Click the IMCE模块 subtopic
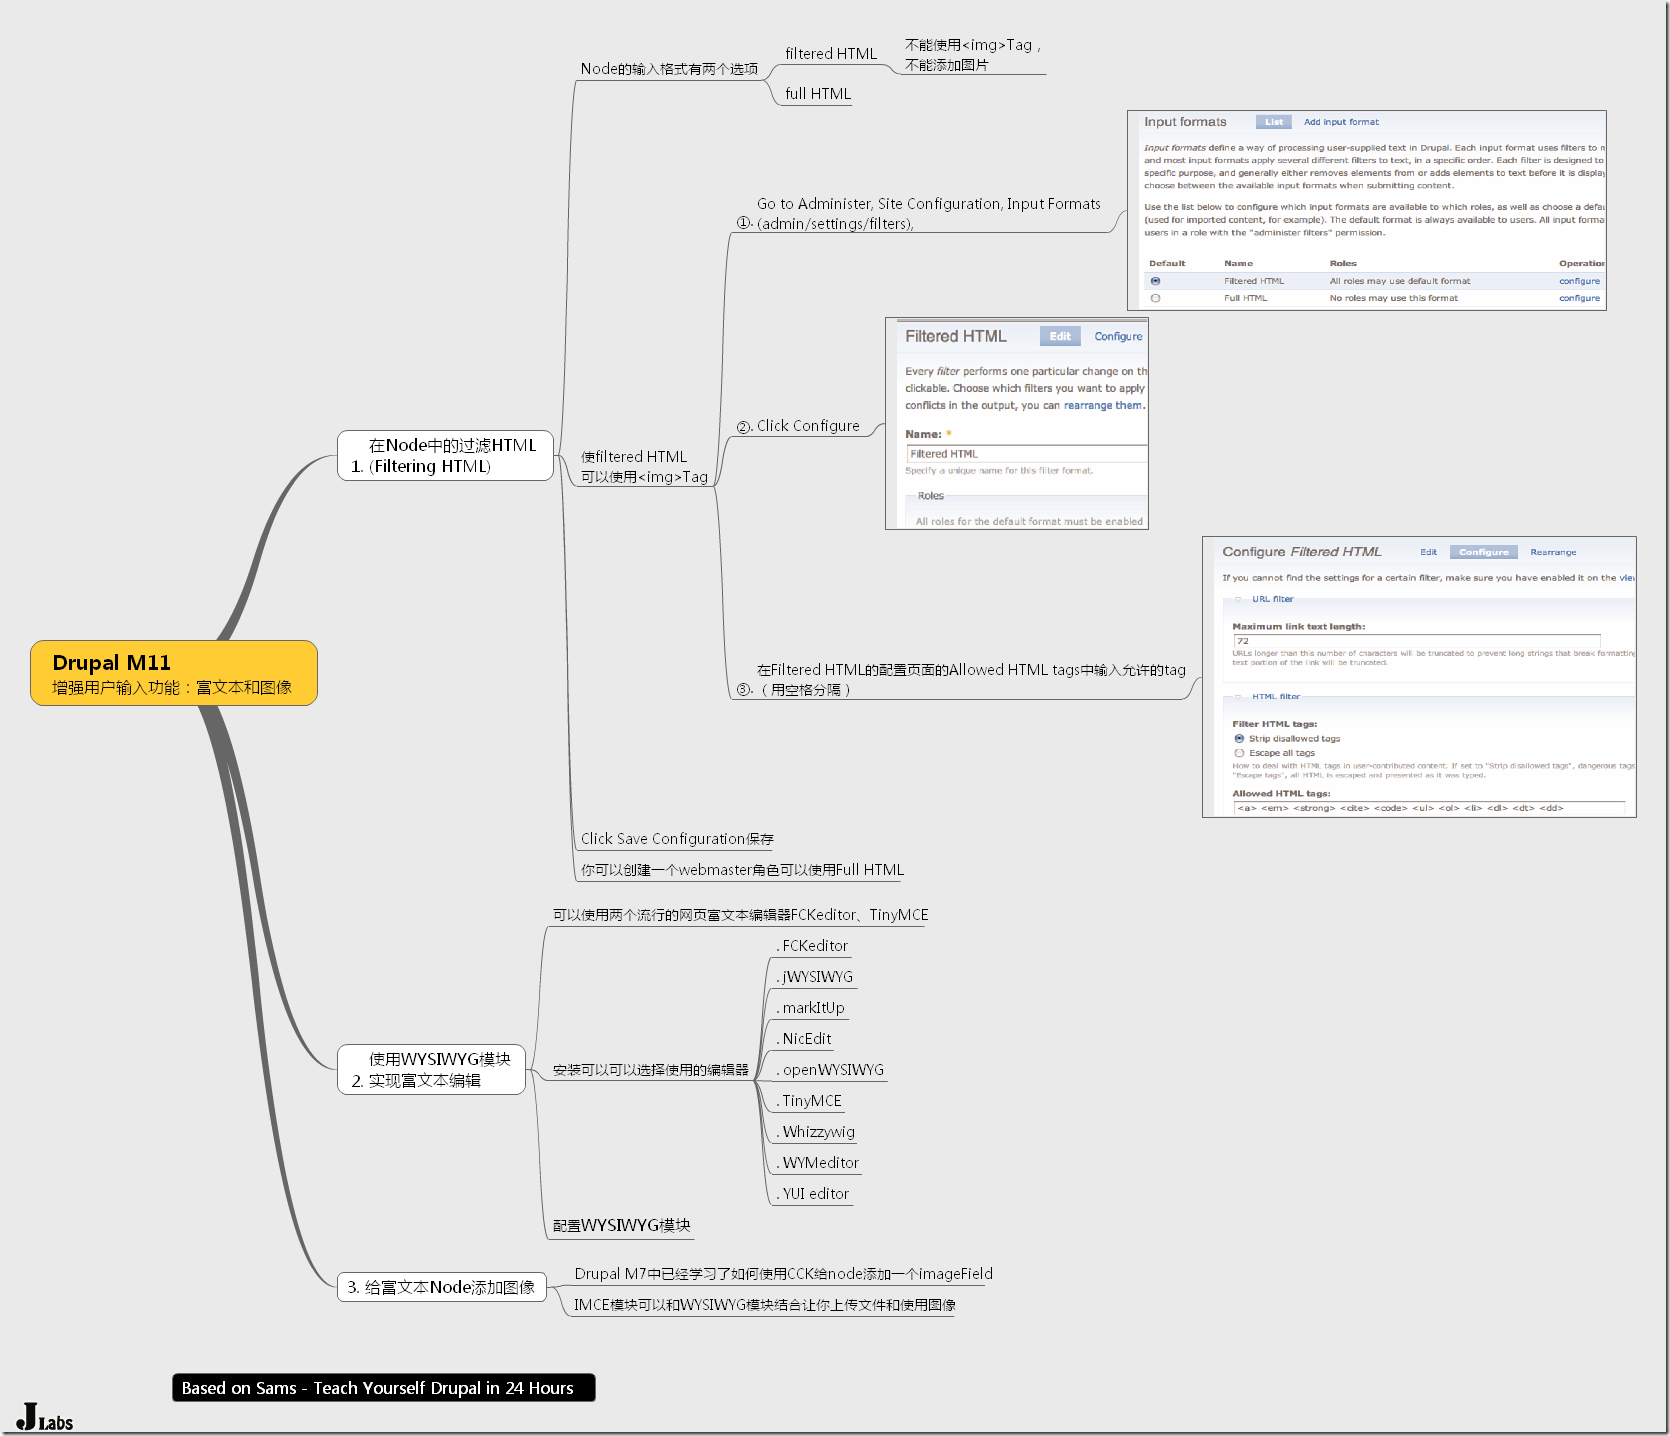1670x1436 pixels. click(x=765, y=1305)
